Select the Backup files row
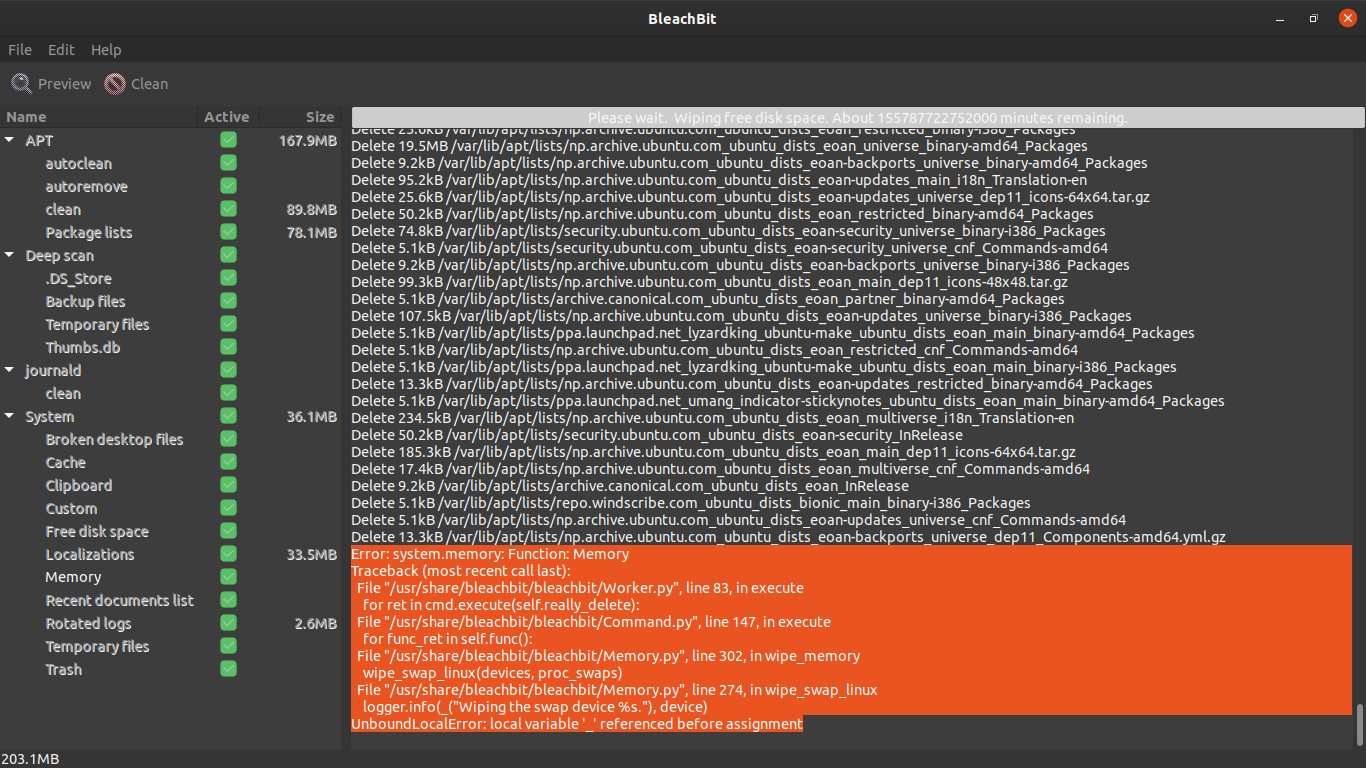The width and height of the screenshot is (1366, 768). (x=171, y=301)
